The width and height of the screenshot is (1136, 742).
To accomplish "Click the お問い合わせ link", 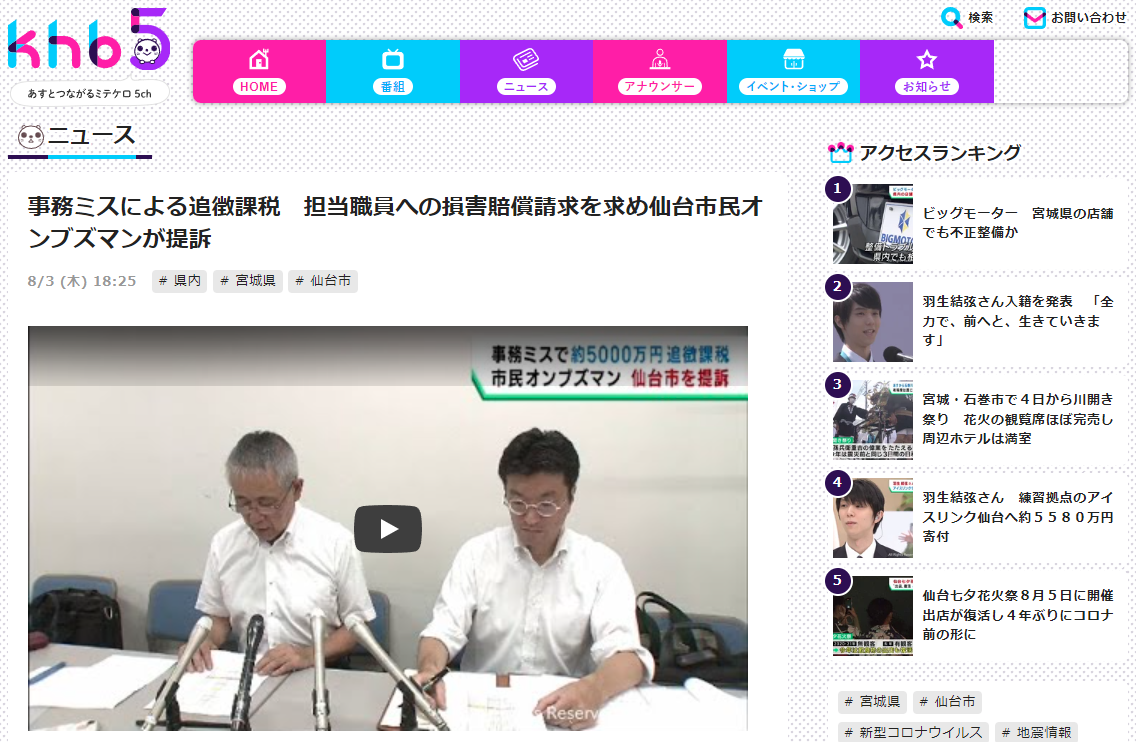I will pyautogui.click(x=1089, y=17).
